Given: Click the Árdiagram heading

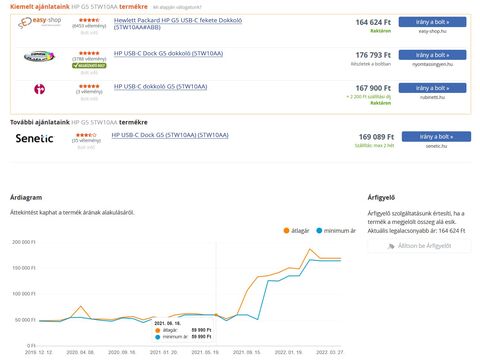Looking at the screenshot, I should [x=26, y=197].
